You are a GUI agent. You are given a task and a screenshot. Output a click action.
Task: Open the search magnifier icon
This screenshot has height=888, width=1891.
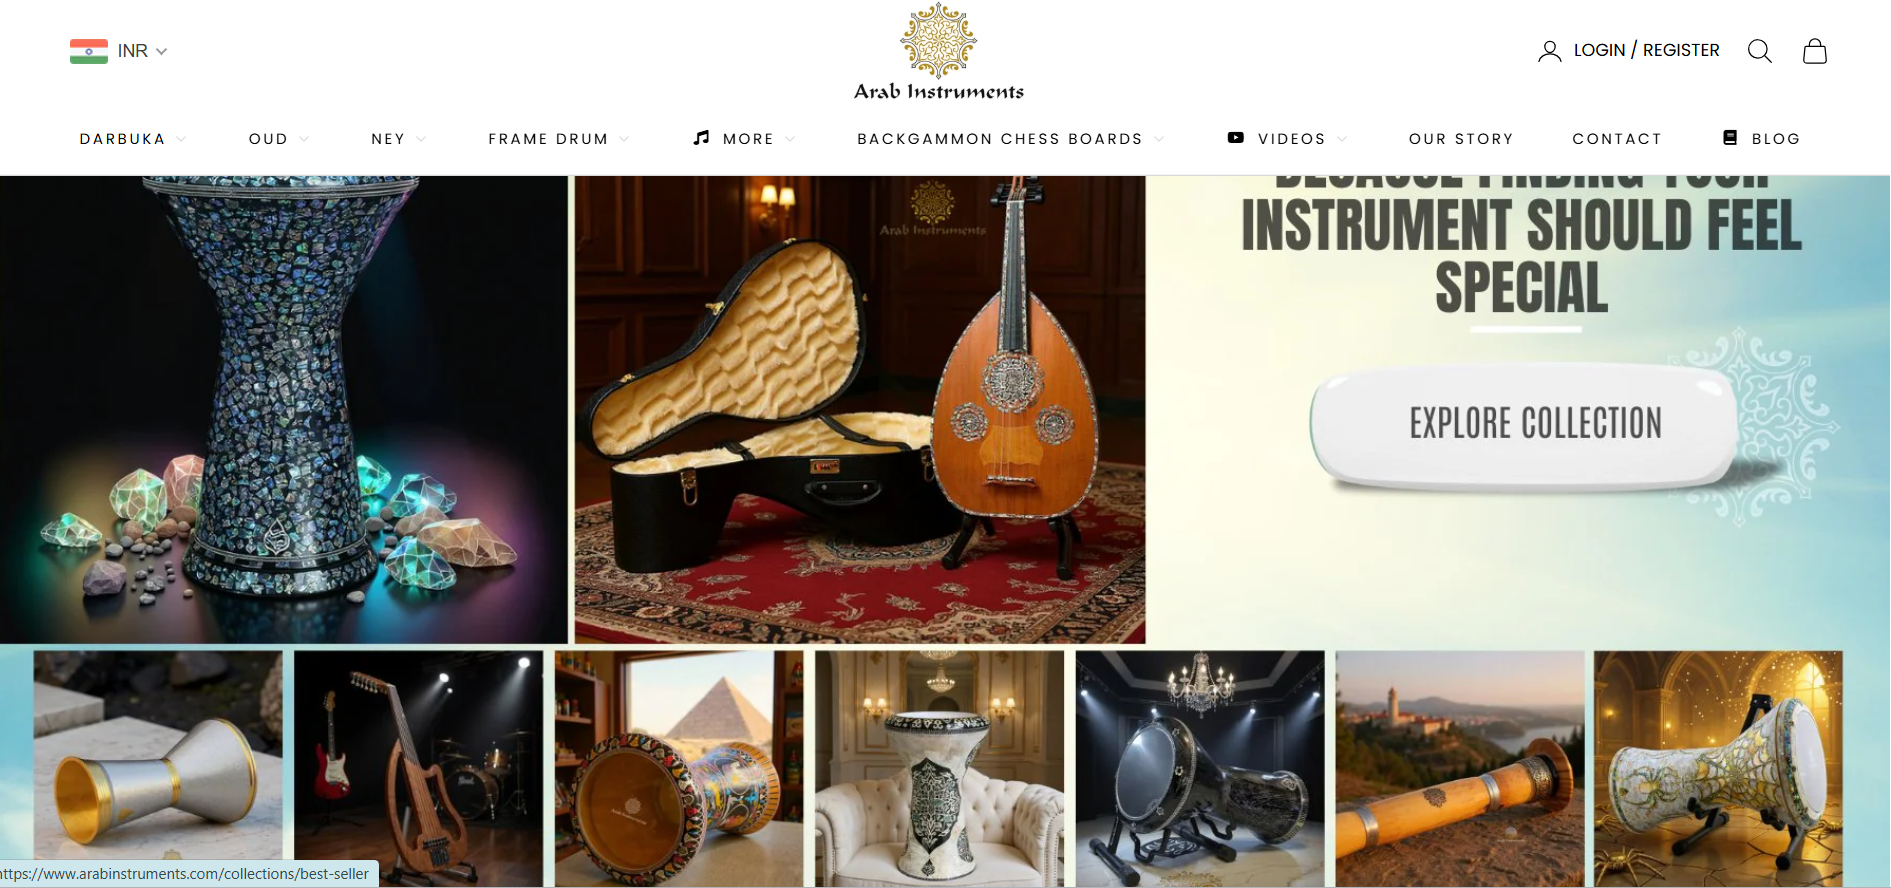click(x=1759, y=51)
